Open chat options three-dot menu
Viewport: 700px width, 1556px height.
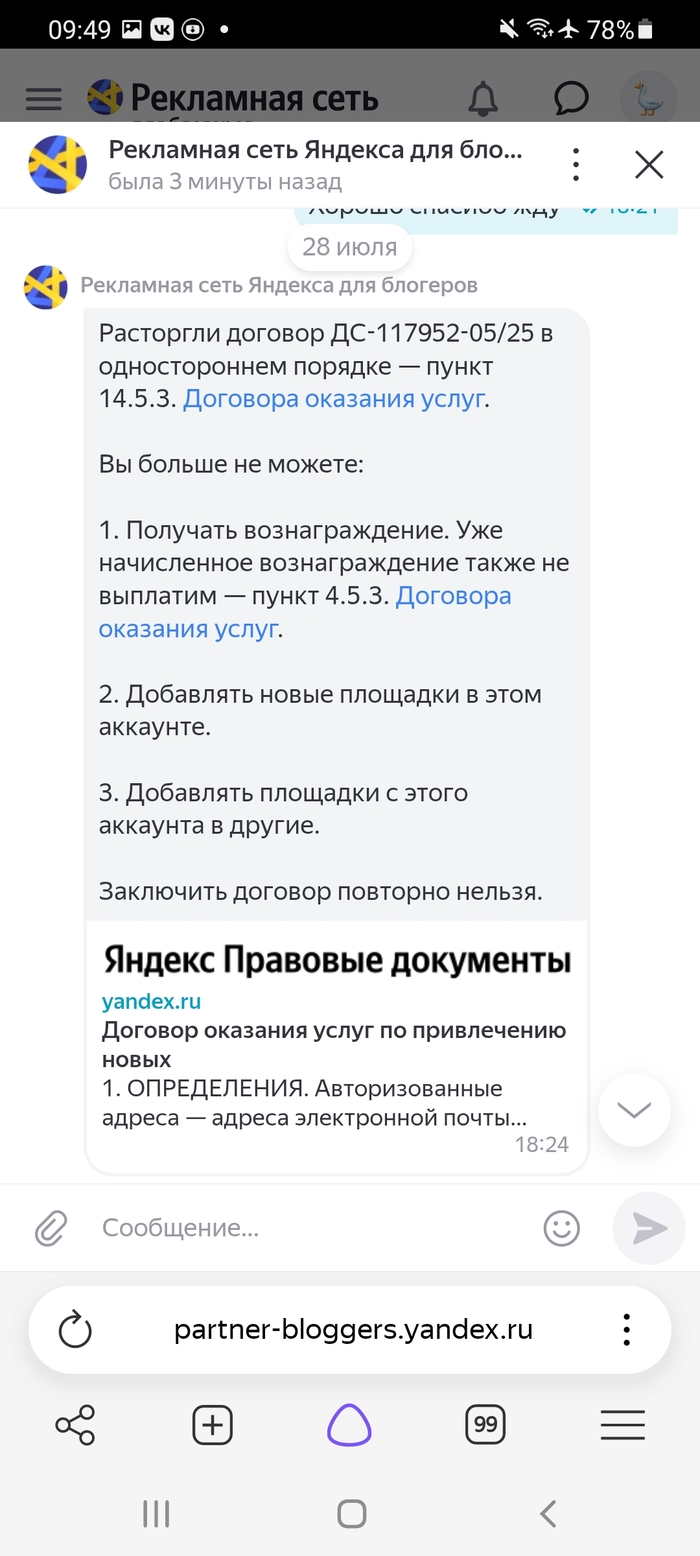[x=576, y=165]
